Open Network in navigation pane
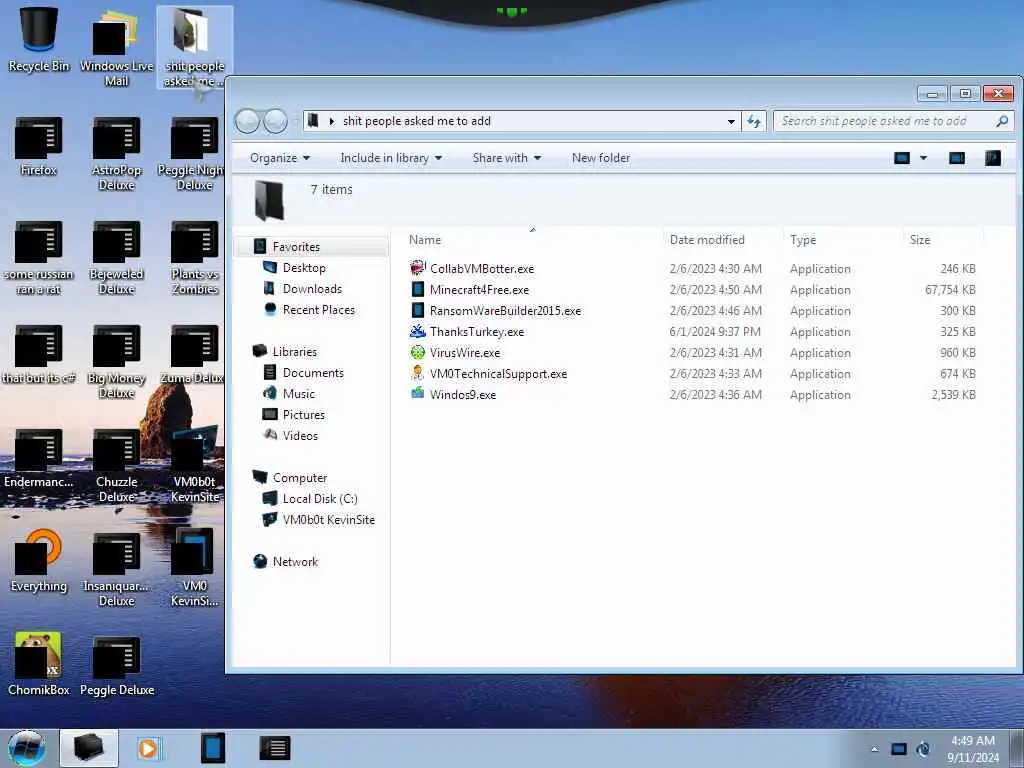1024x768 pixels. point(295,561)
